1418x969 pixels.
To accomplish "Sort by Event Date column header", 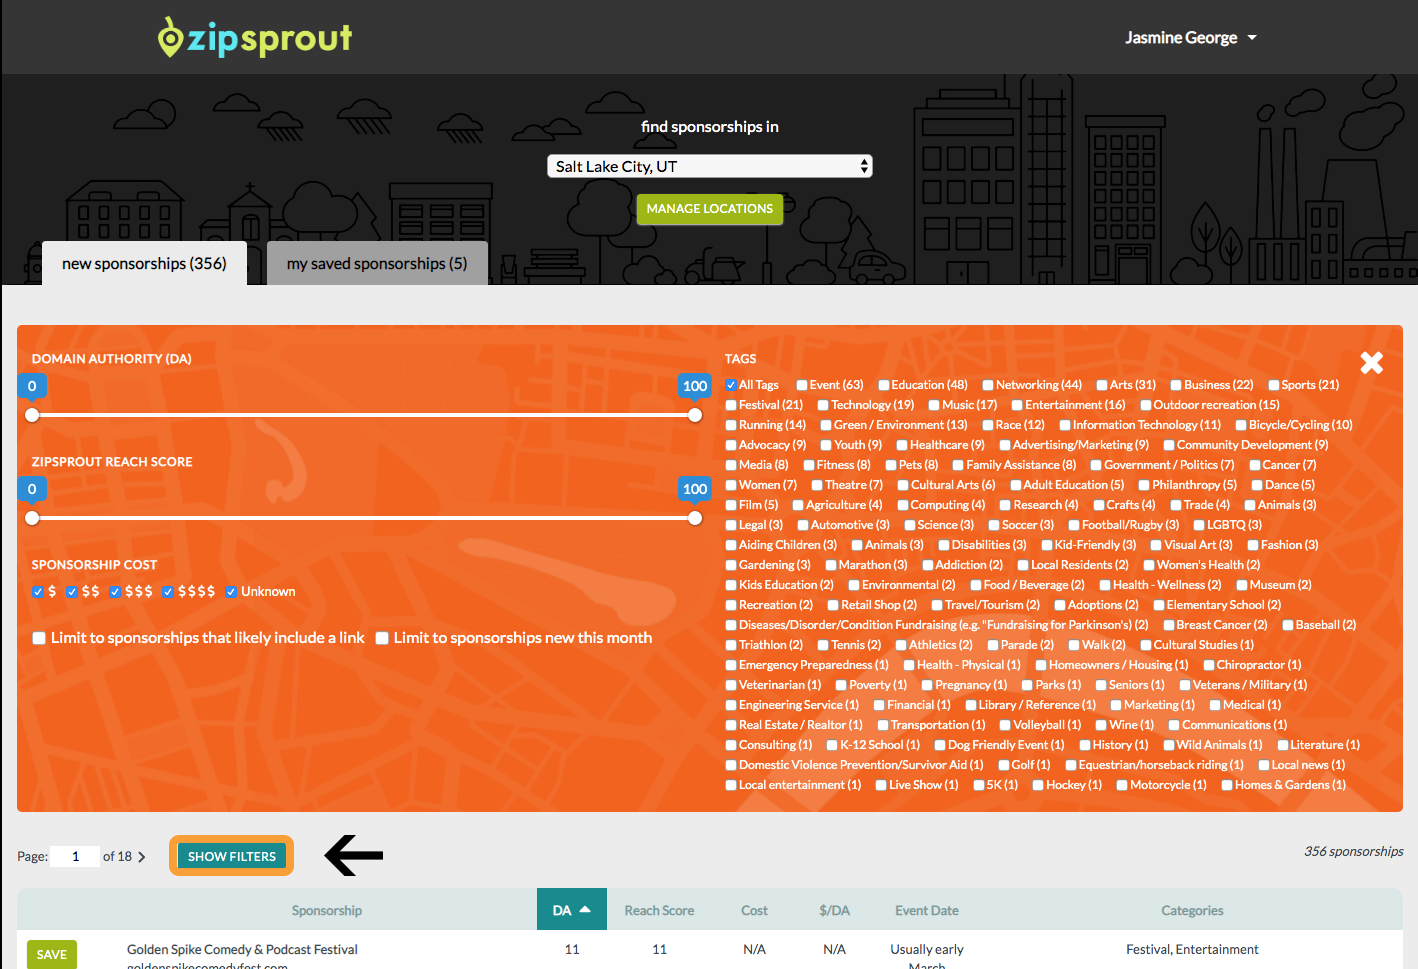I will click(927, 910).
